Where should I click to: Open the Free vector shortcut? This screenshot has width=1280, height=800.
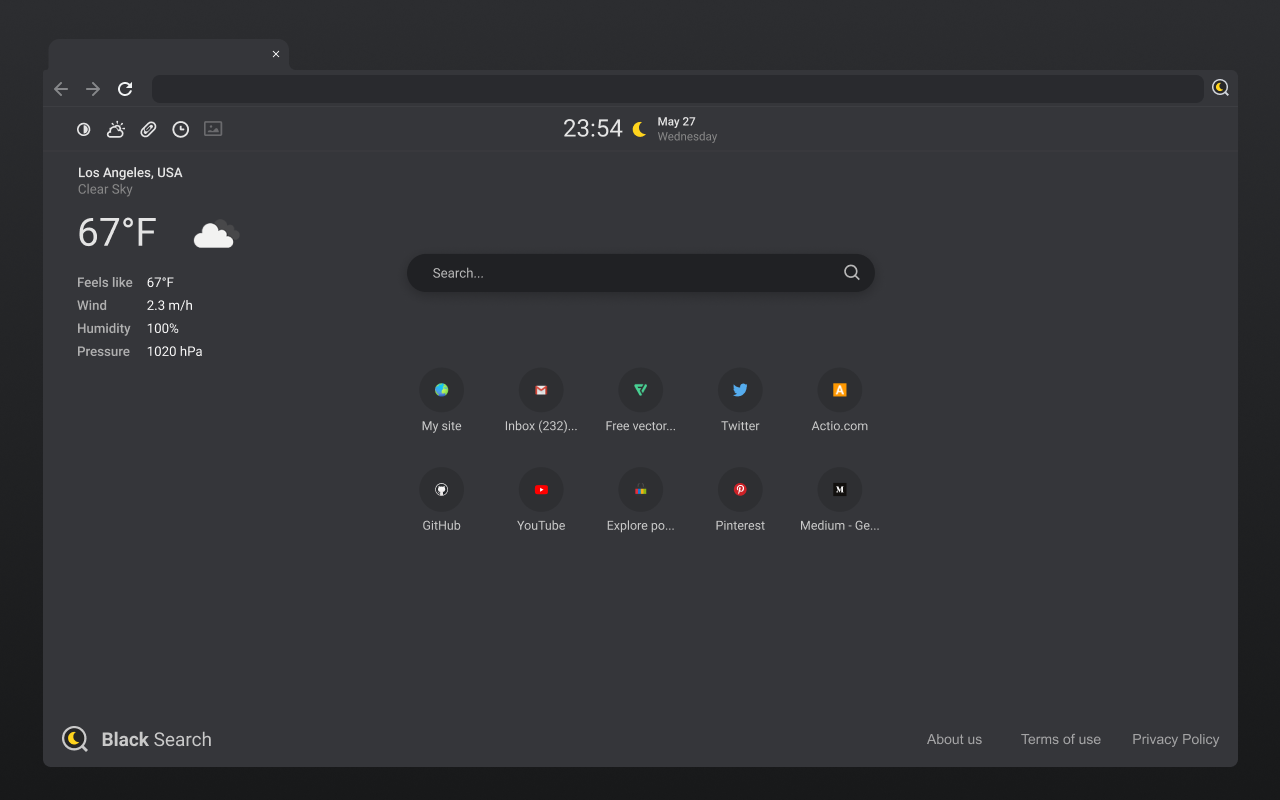click(x=640, y=390)
